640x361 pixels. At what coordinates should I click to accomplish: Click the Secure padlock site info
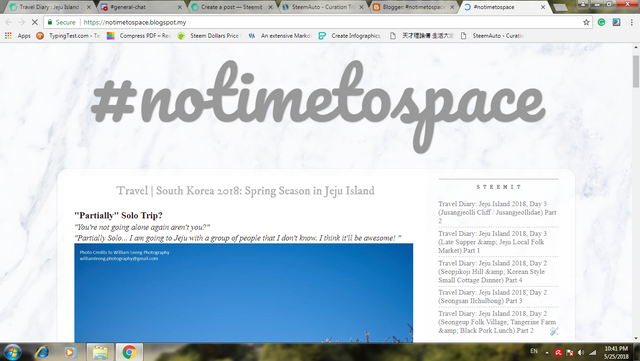click(62, 22)
